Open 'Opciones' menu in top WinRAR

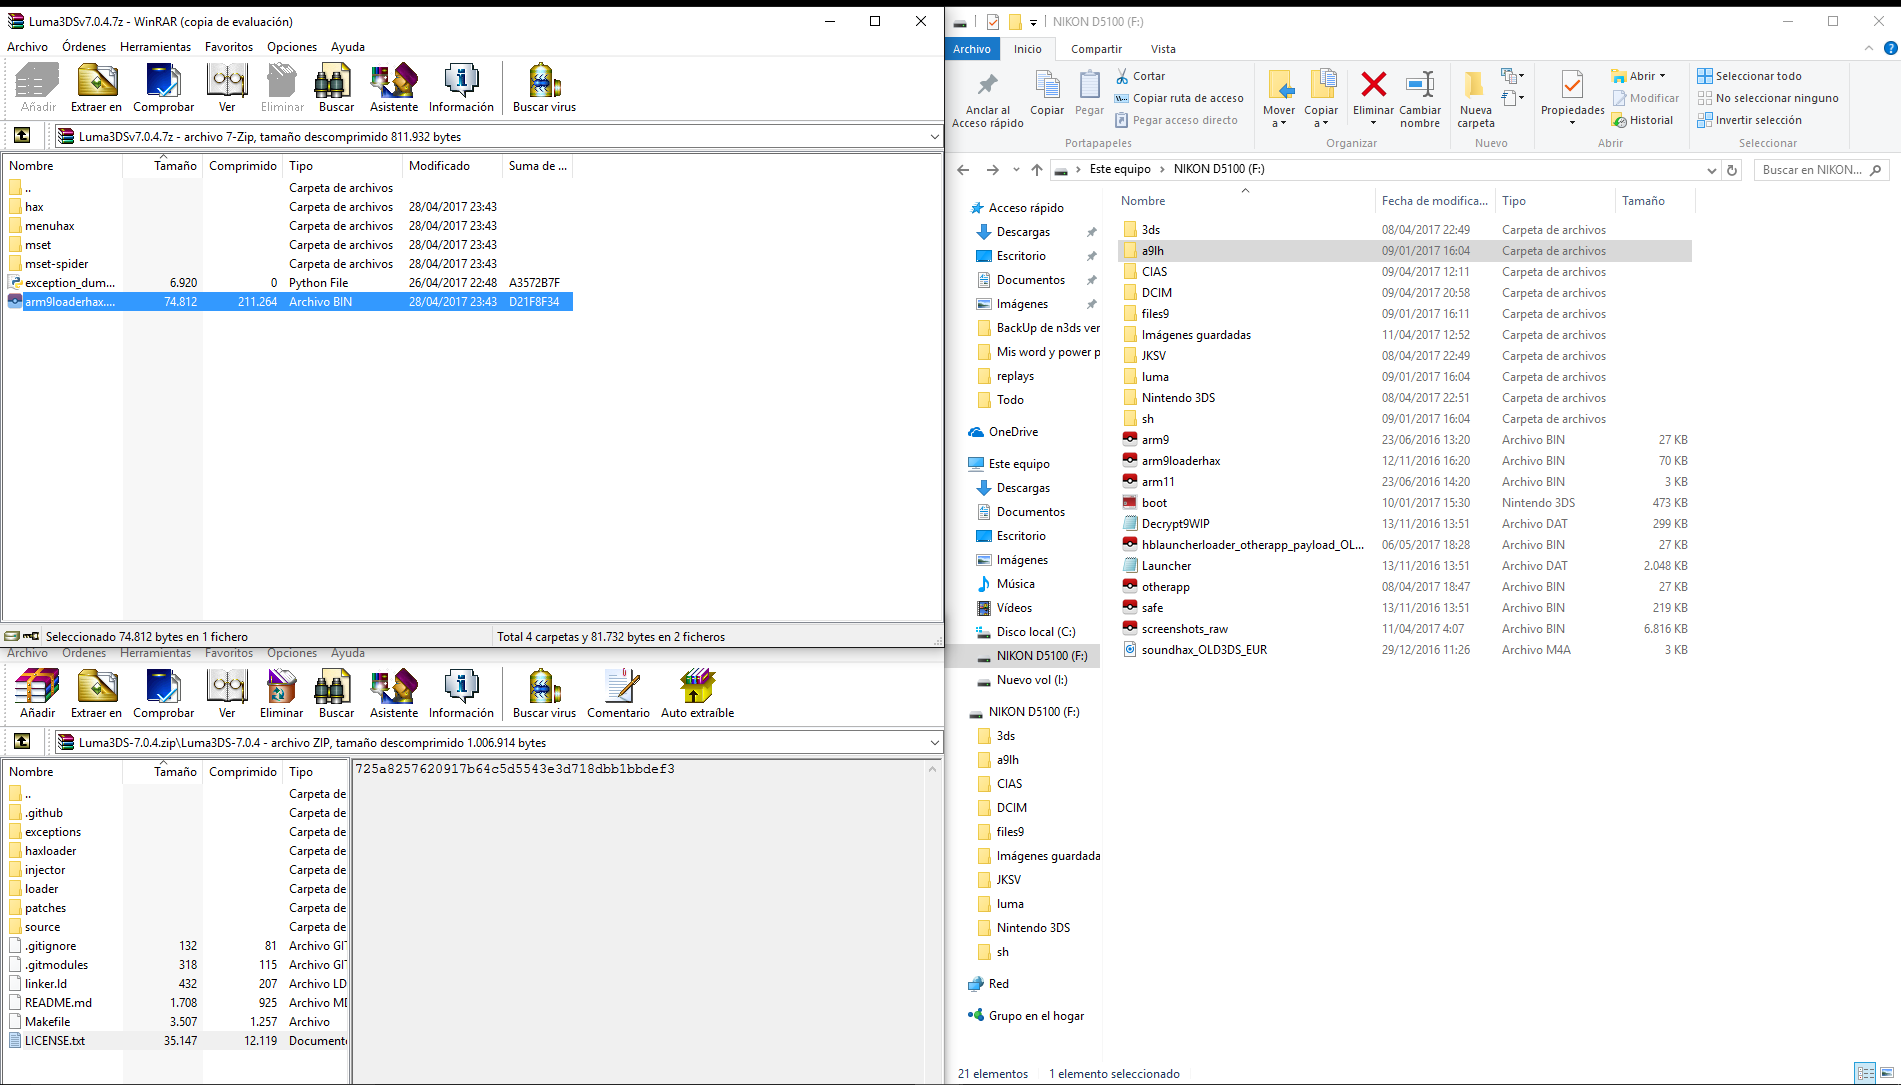[x=292, y=47]
